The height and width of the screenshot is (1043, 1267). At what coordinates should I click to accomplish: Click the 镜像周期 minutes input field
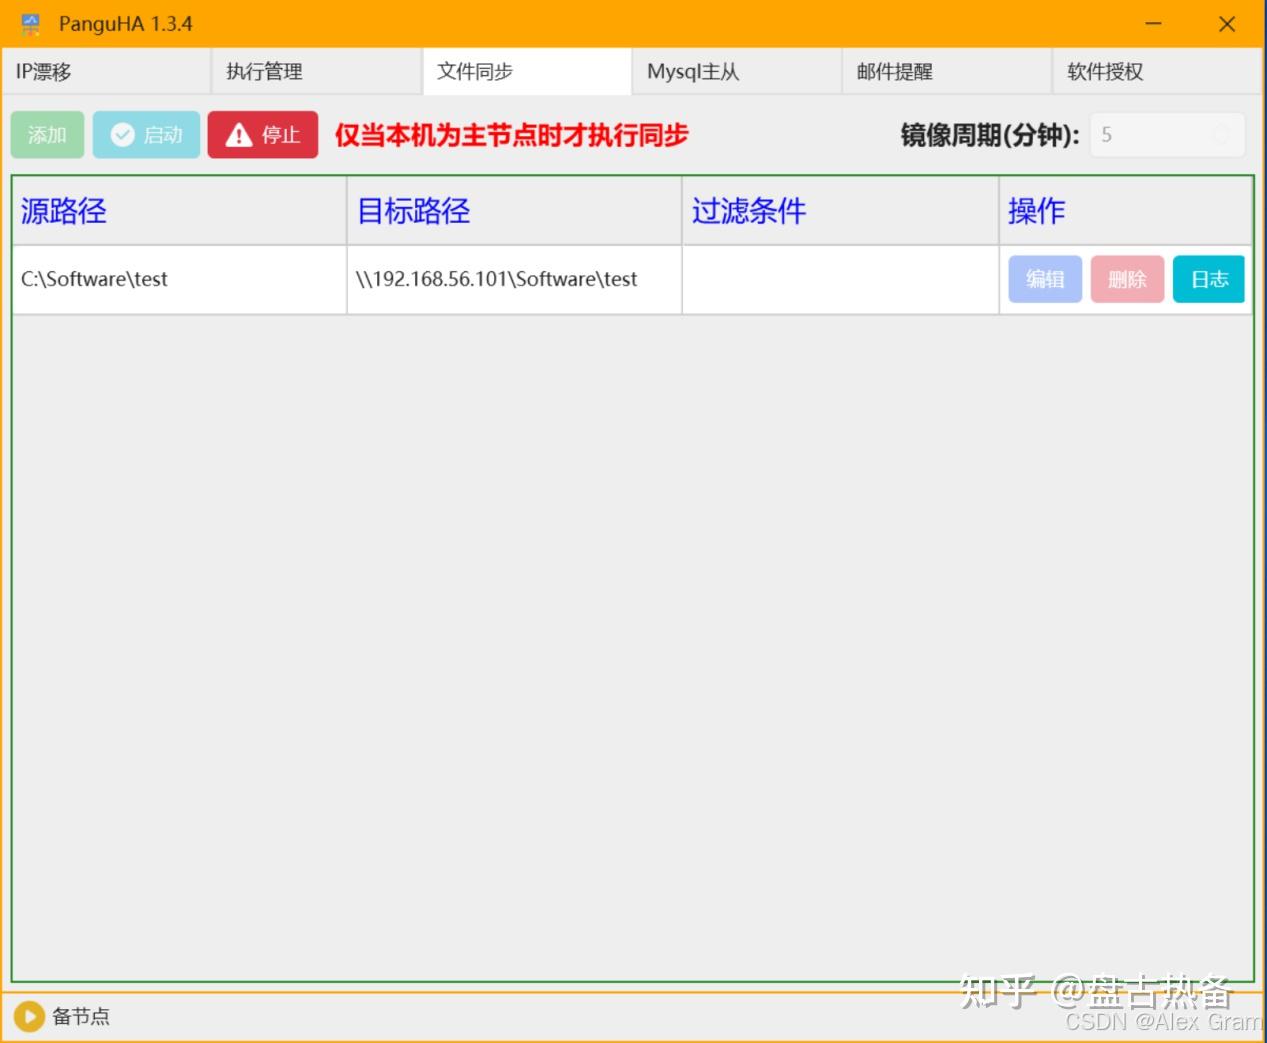coord(1150,135)
